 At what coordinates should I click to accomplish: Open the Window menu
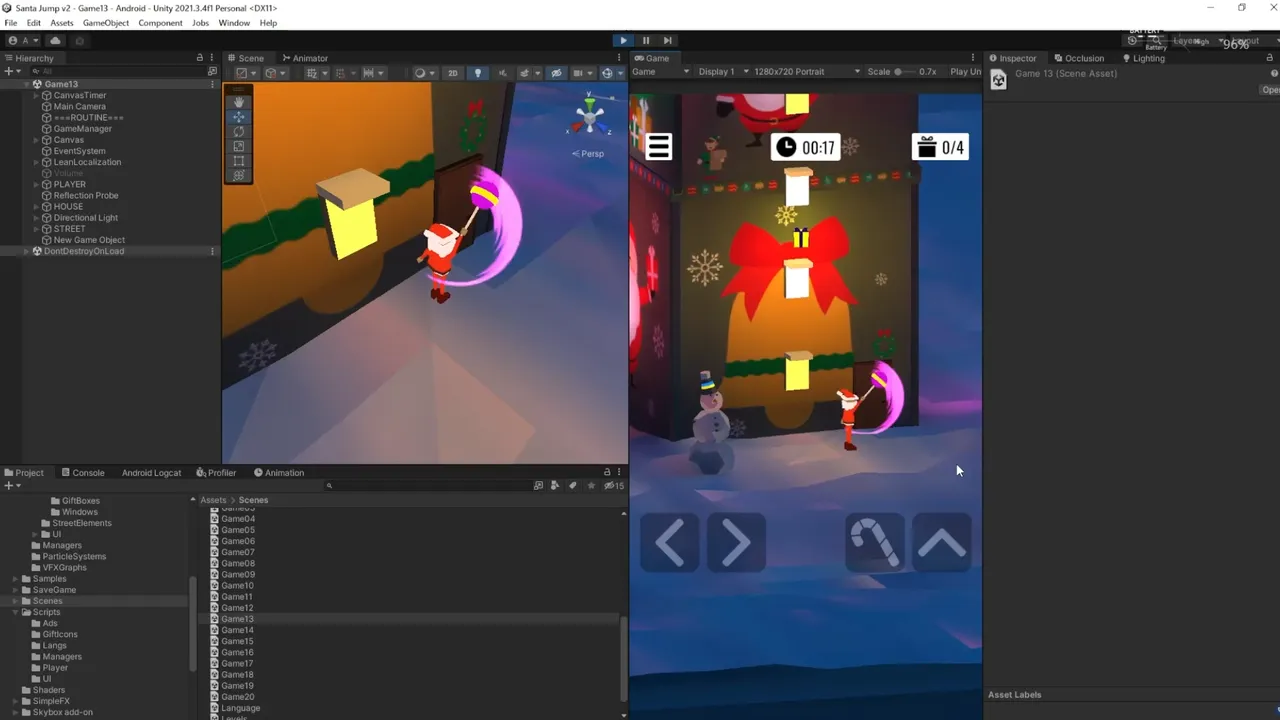pos(234,22)
